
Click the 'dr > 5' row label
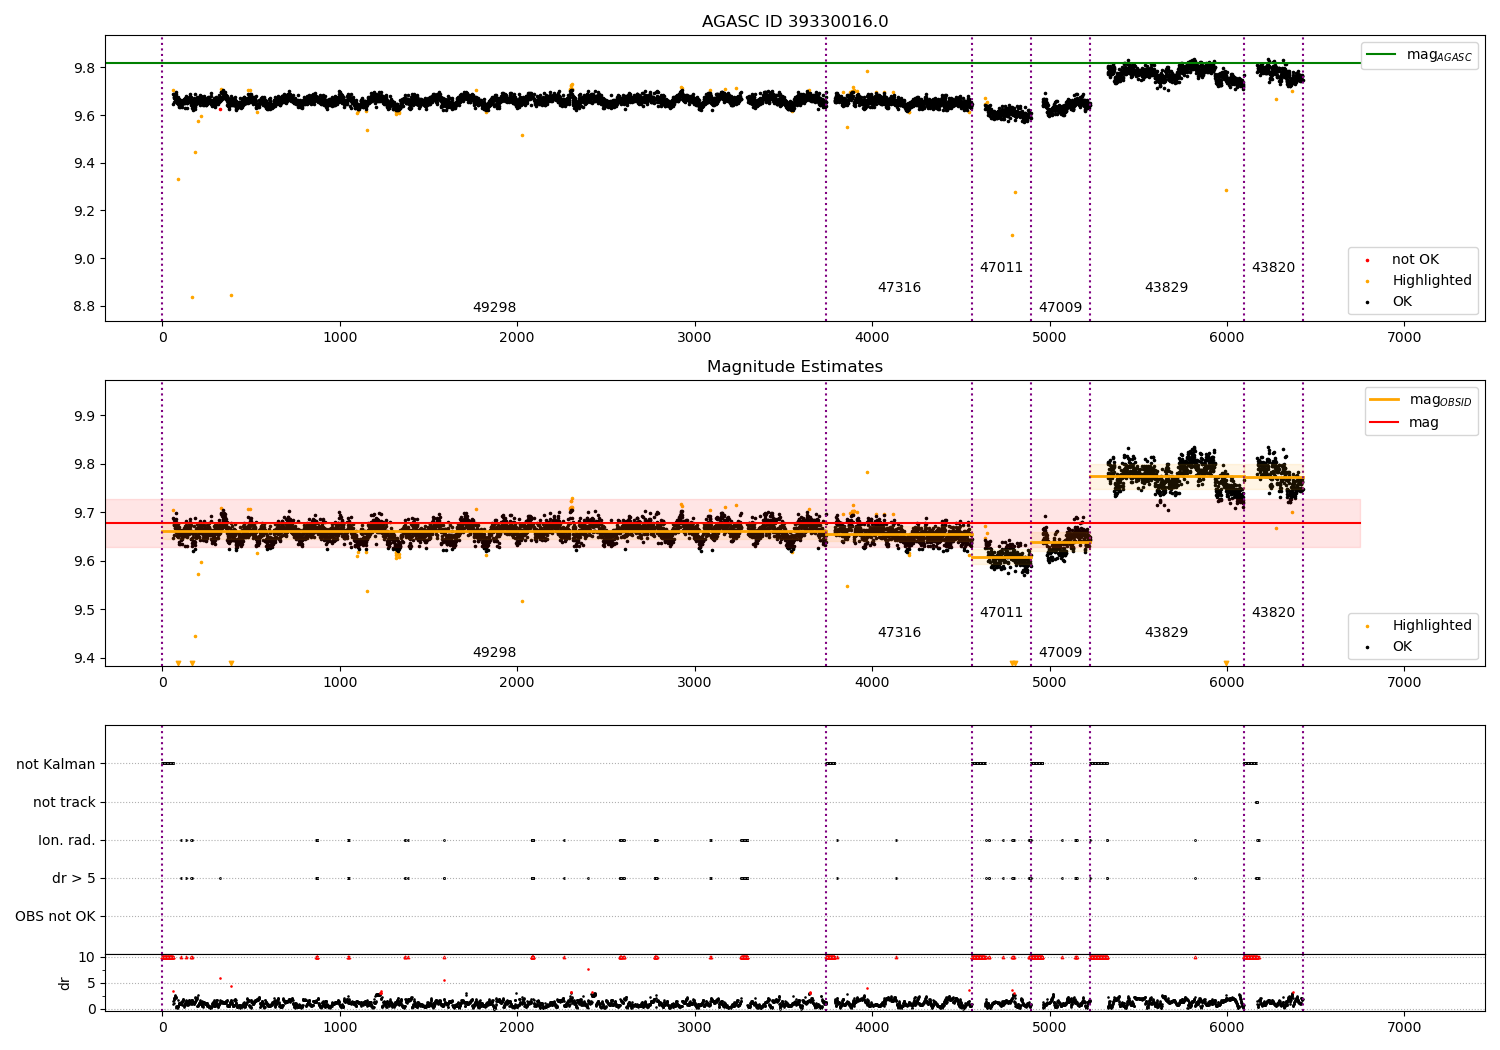(x=74, y=879)
